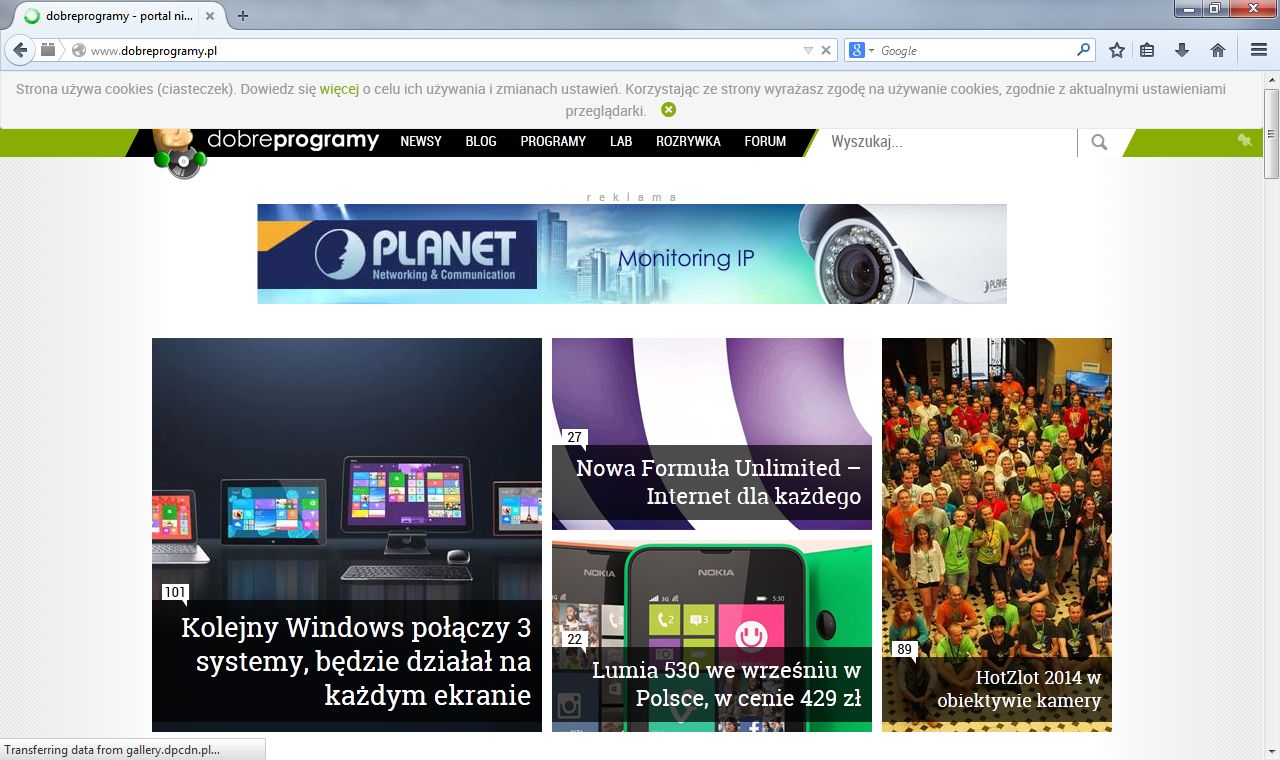The height and width of the screenshot is (760, 1280).
Task: Show bookmarks list icon
Action: click(x=1148, y=50)
